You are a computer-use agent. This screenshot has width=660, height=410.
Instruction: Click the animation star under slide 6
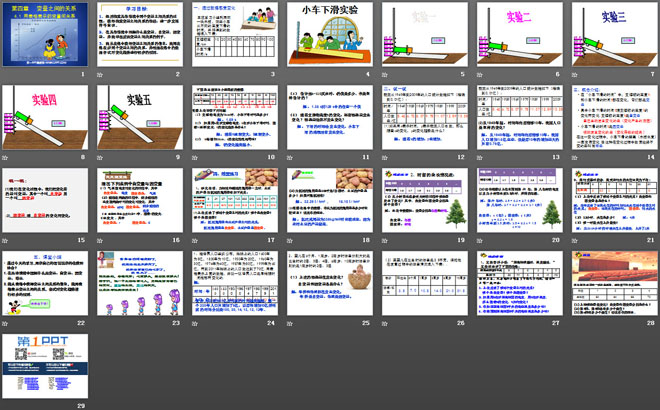click(x=480, y=75)
